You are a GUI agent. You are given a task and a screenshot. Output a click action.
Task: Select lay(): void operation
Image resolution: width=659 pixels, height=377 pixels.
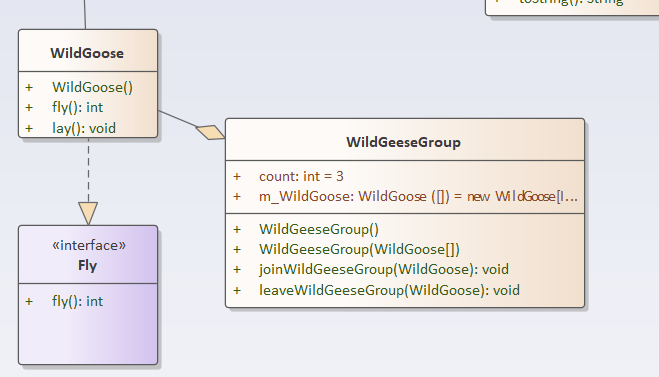[84, 128]
